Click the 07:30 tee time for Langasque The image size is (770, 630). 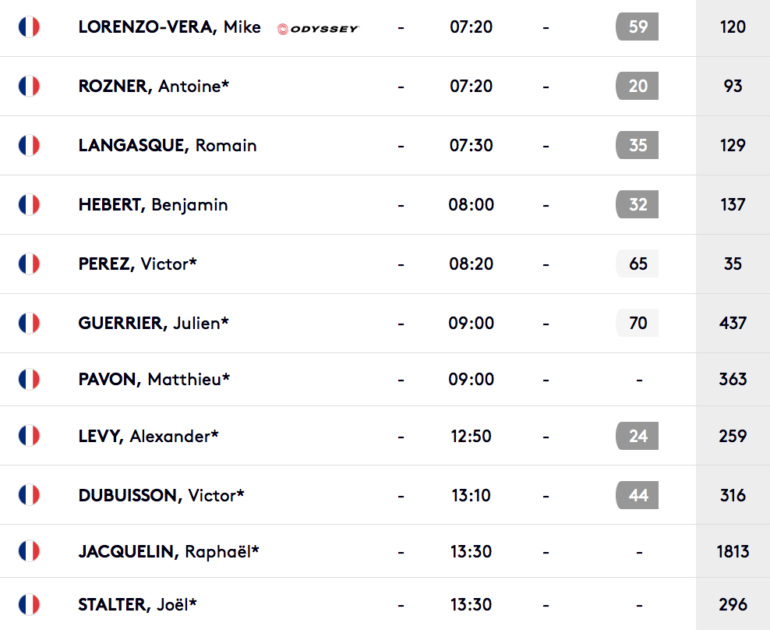[x=471, y=145]
